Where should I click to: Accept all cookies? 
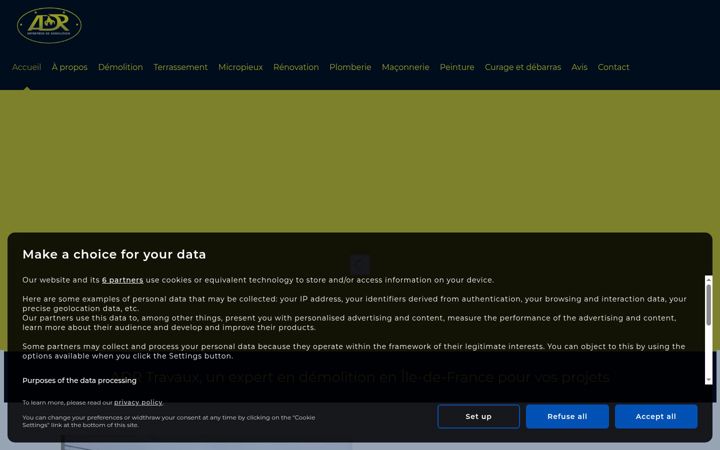pos(656,416)
